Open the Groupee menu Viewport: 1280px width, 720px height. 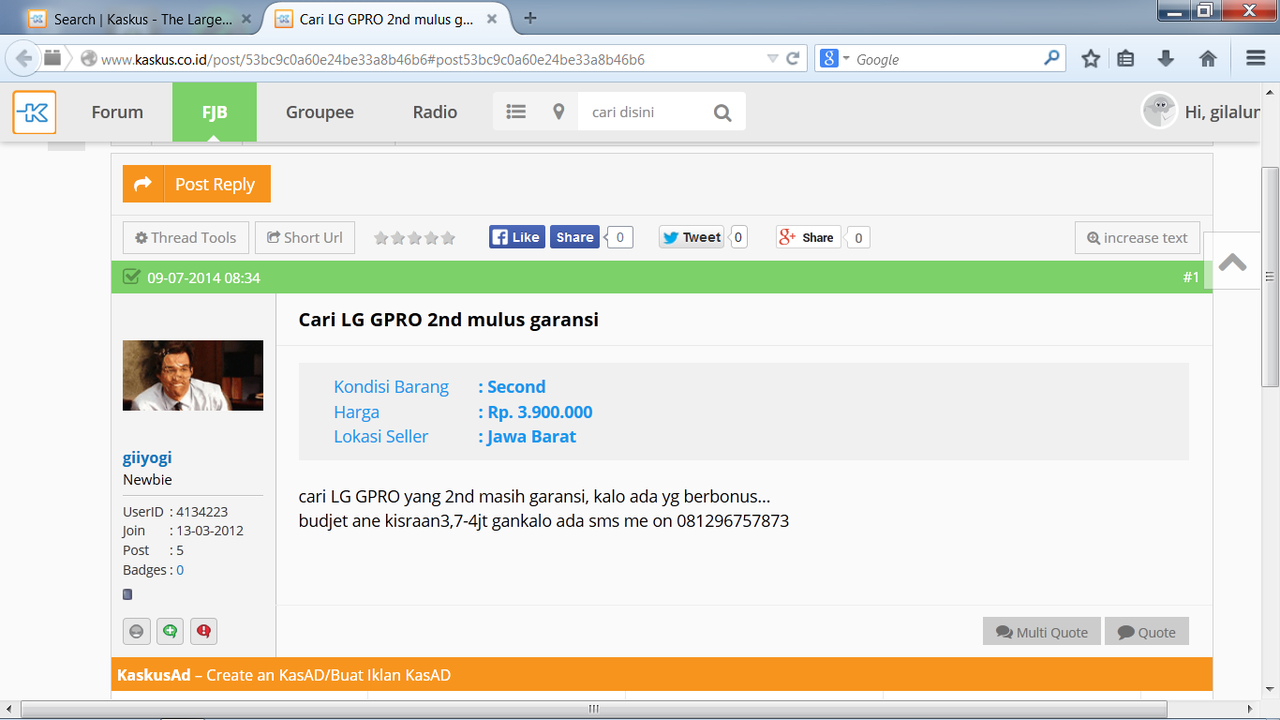coord(320,112)
